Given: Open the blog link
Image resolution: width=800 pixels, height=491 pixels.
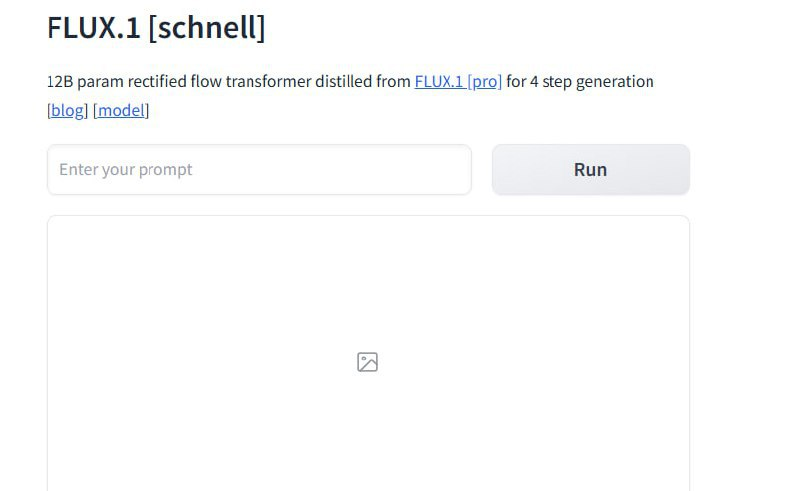Looking at the screenshot, I should [67, 111].
